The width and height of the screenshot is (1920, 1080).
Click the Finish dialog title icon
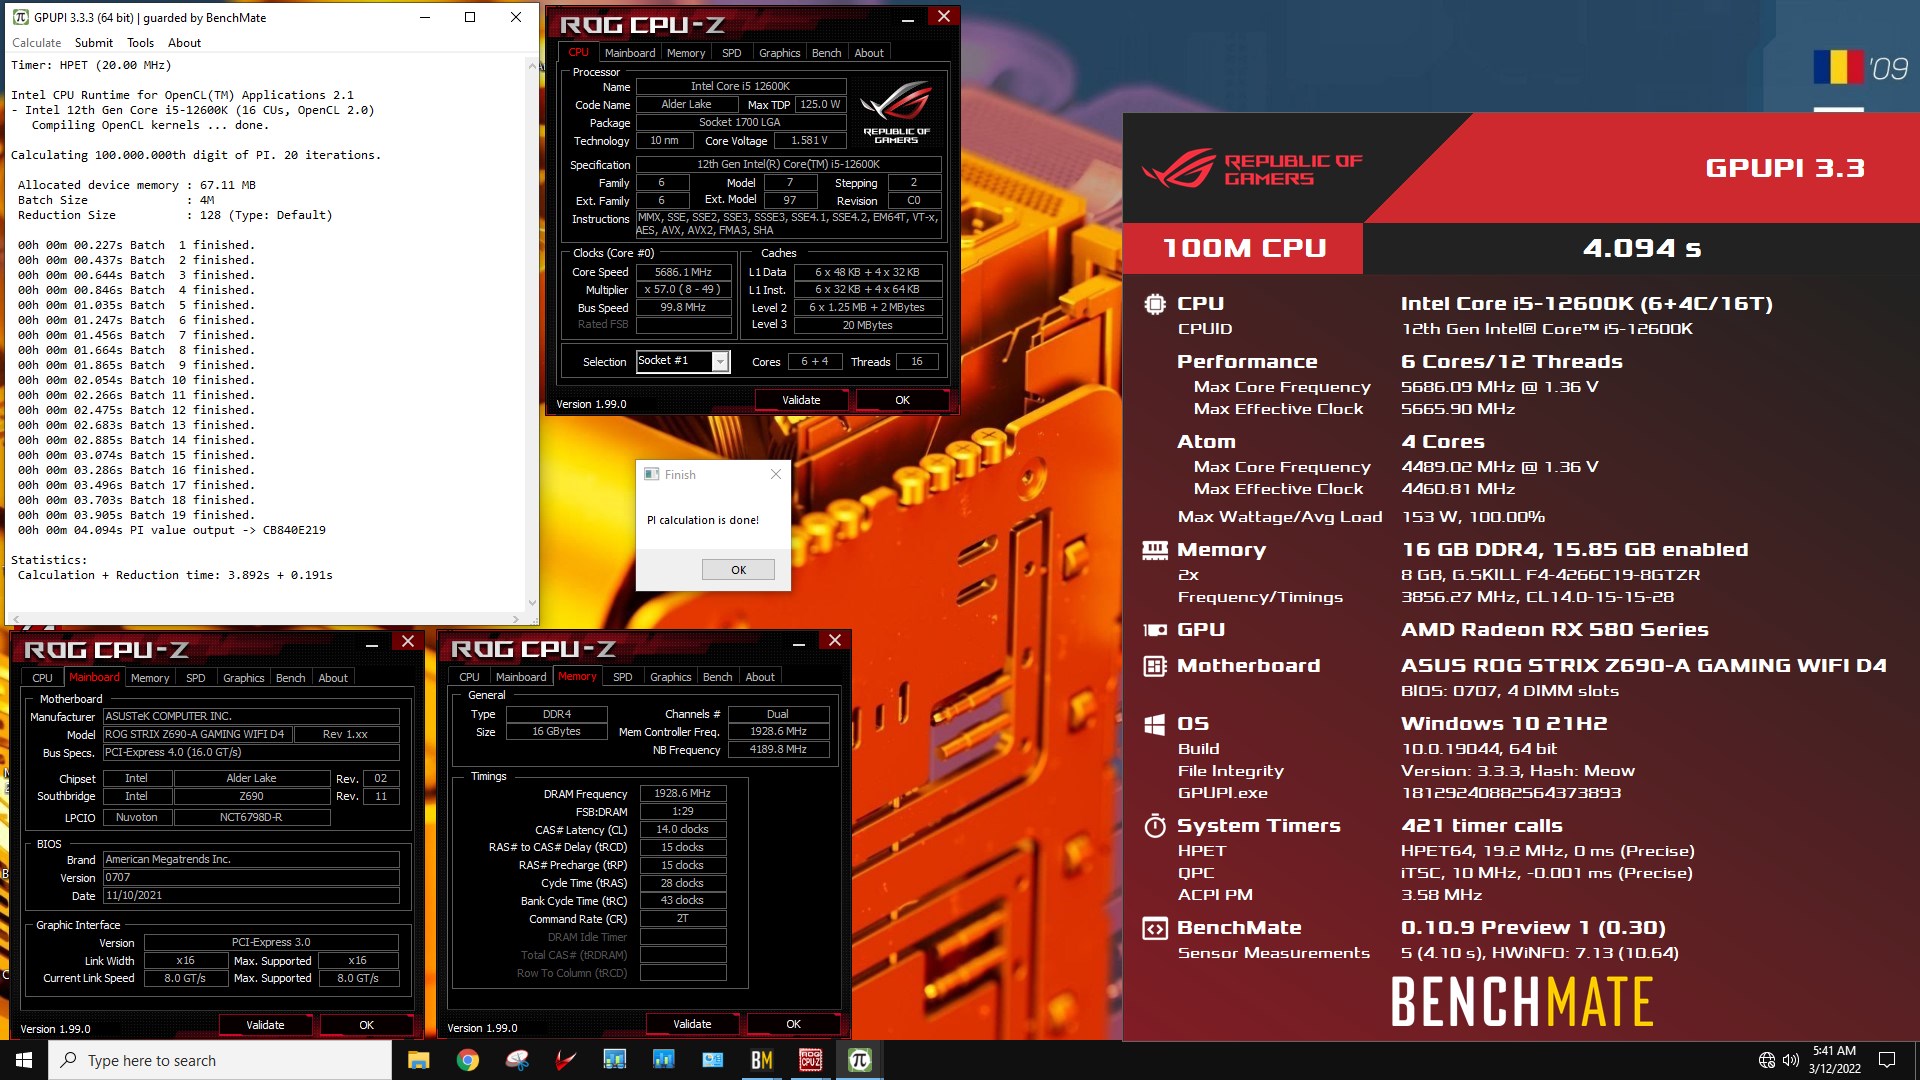point(652,474)
